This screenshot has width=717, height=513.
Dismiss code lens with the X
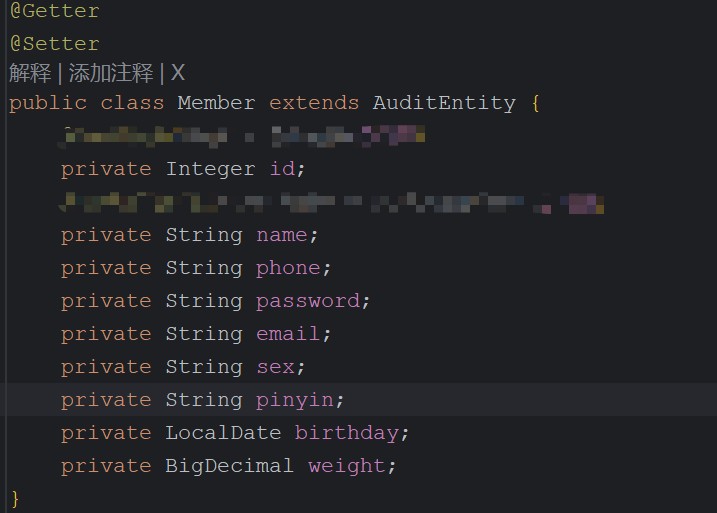177,73
